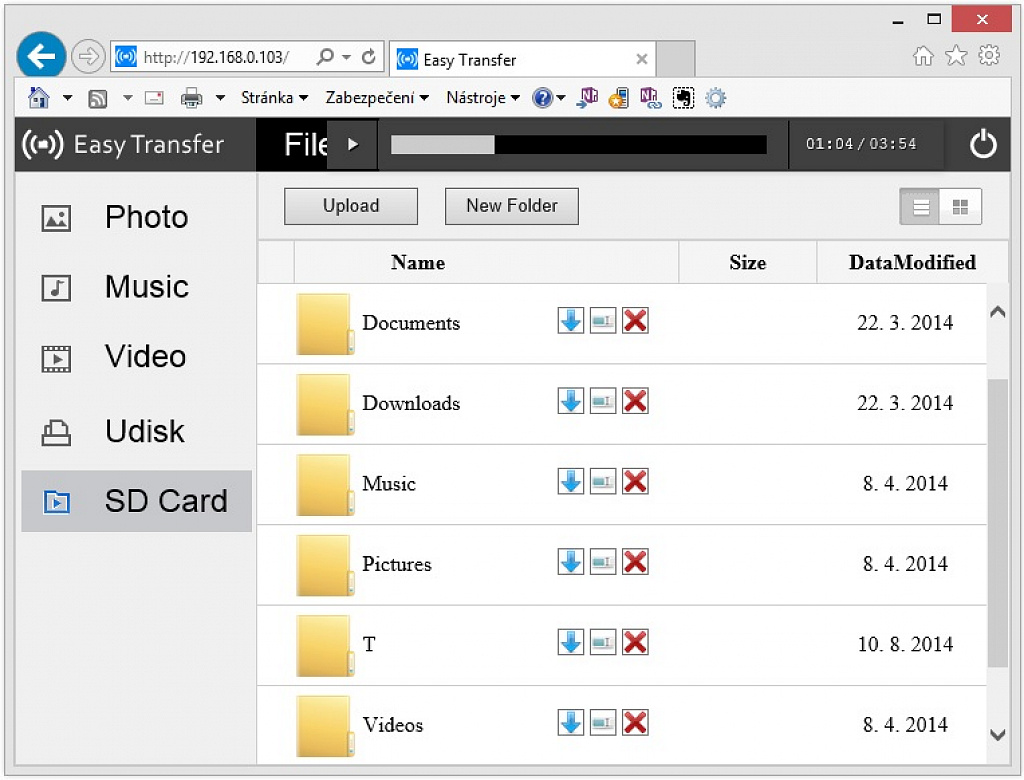Open the Videos folder icon

325,726
